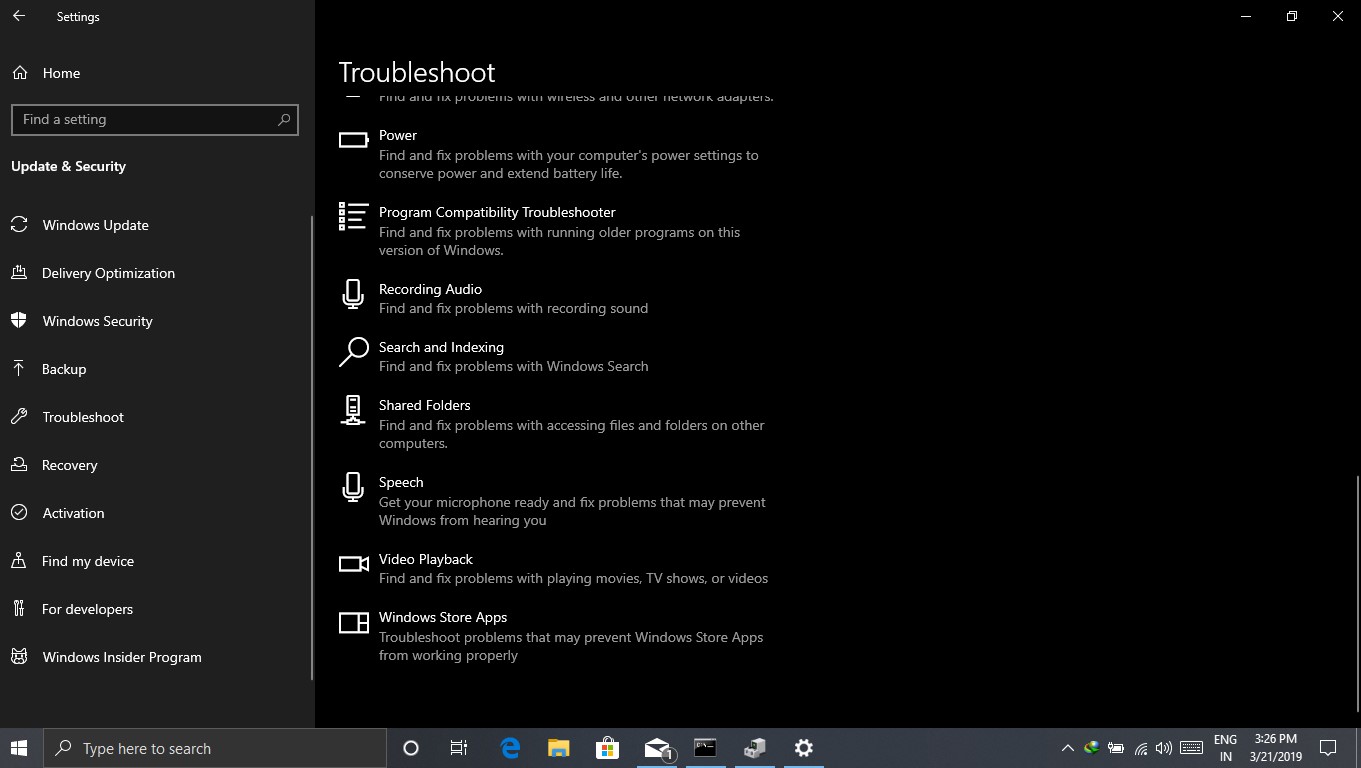Image resolution: width=1361 pixels, height=768 pixels.
Task: Click the Troubleshoot wrench icon
Action: (x=19, y=417)
